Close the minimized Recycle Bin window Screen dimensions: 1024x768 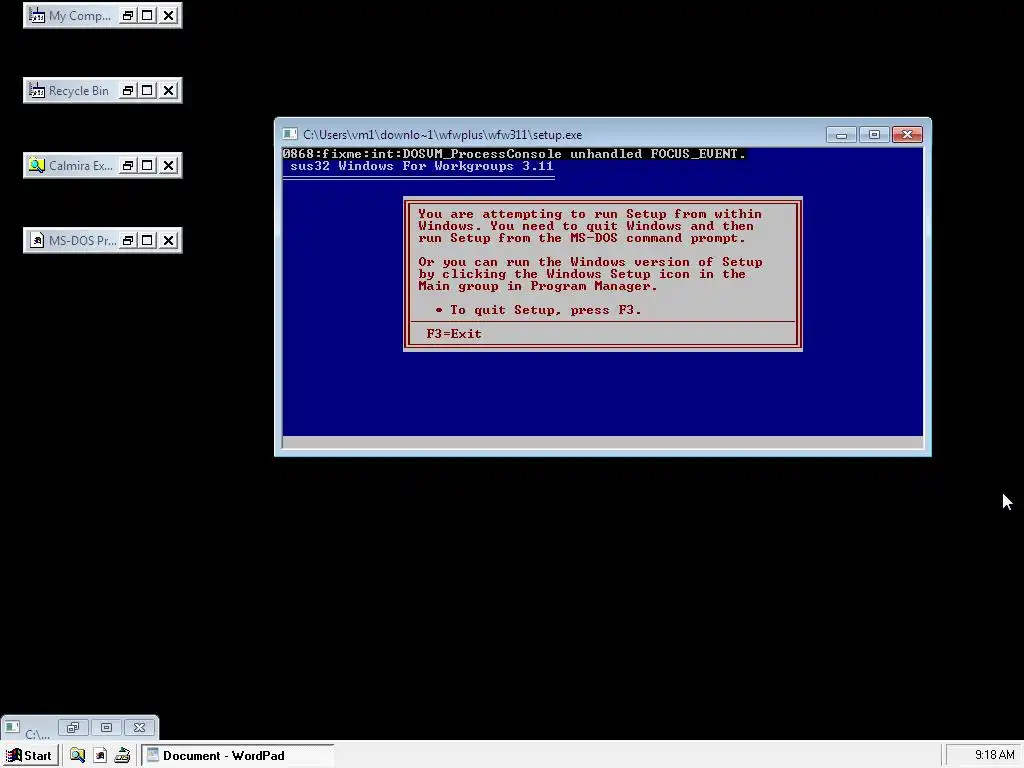168,91
